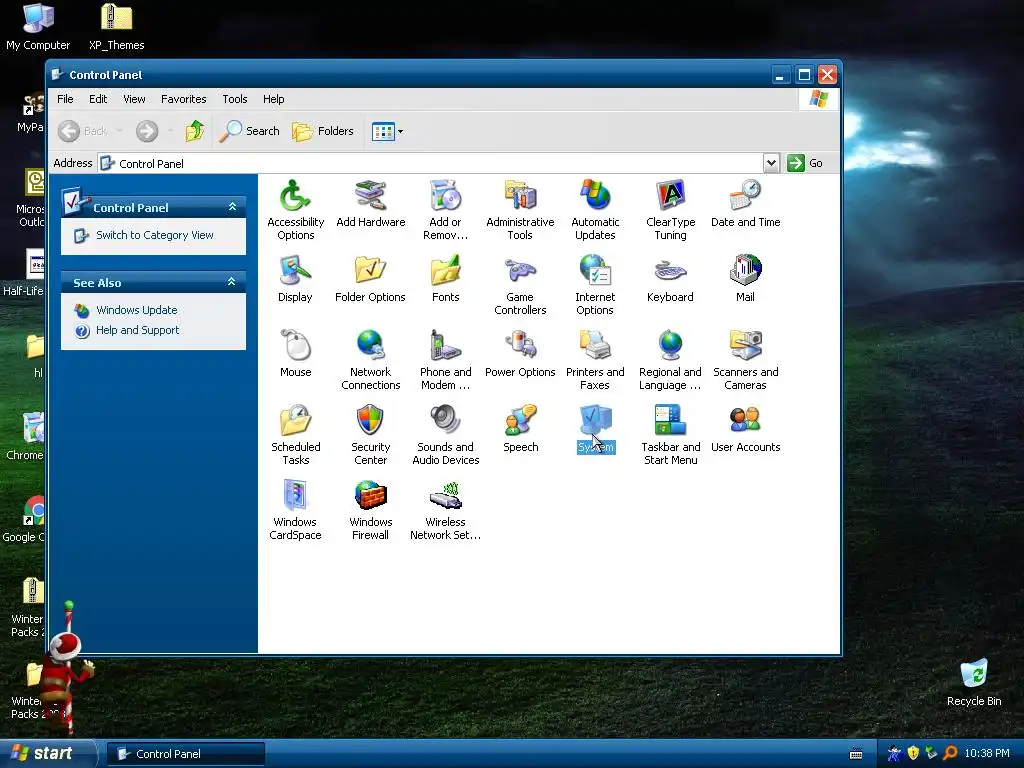
Task: Select Sounds and Audio Devices icon
Action: [445, 421]
